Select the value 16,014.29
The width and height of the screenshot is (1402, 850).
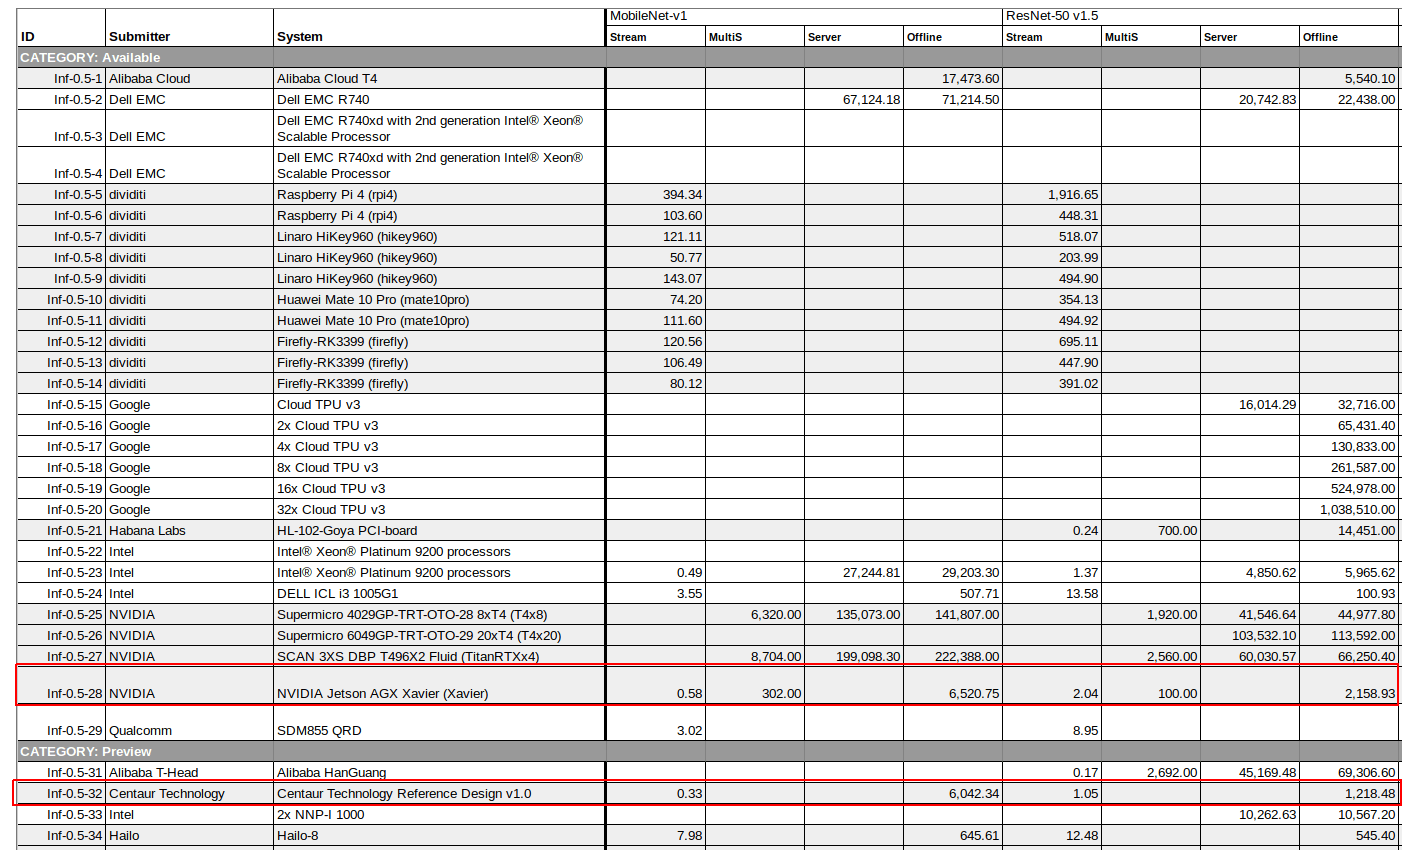1267,405
